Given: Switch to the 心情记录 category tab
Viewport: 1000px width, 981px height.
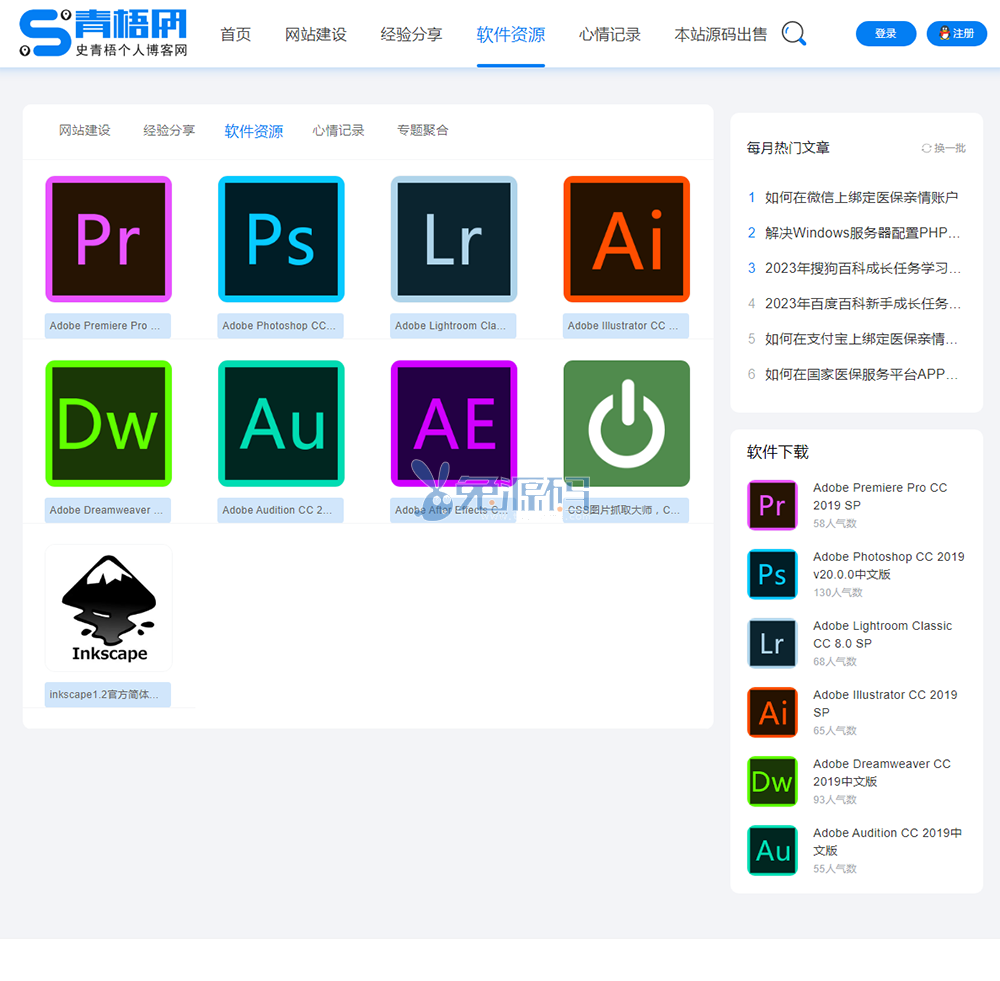Looking at the screenshot, I should pos(338,130).
